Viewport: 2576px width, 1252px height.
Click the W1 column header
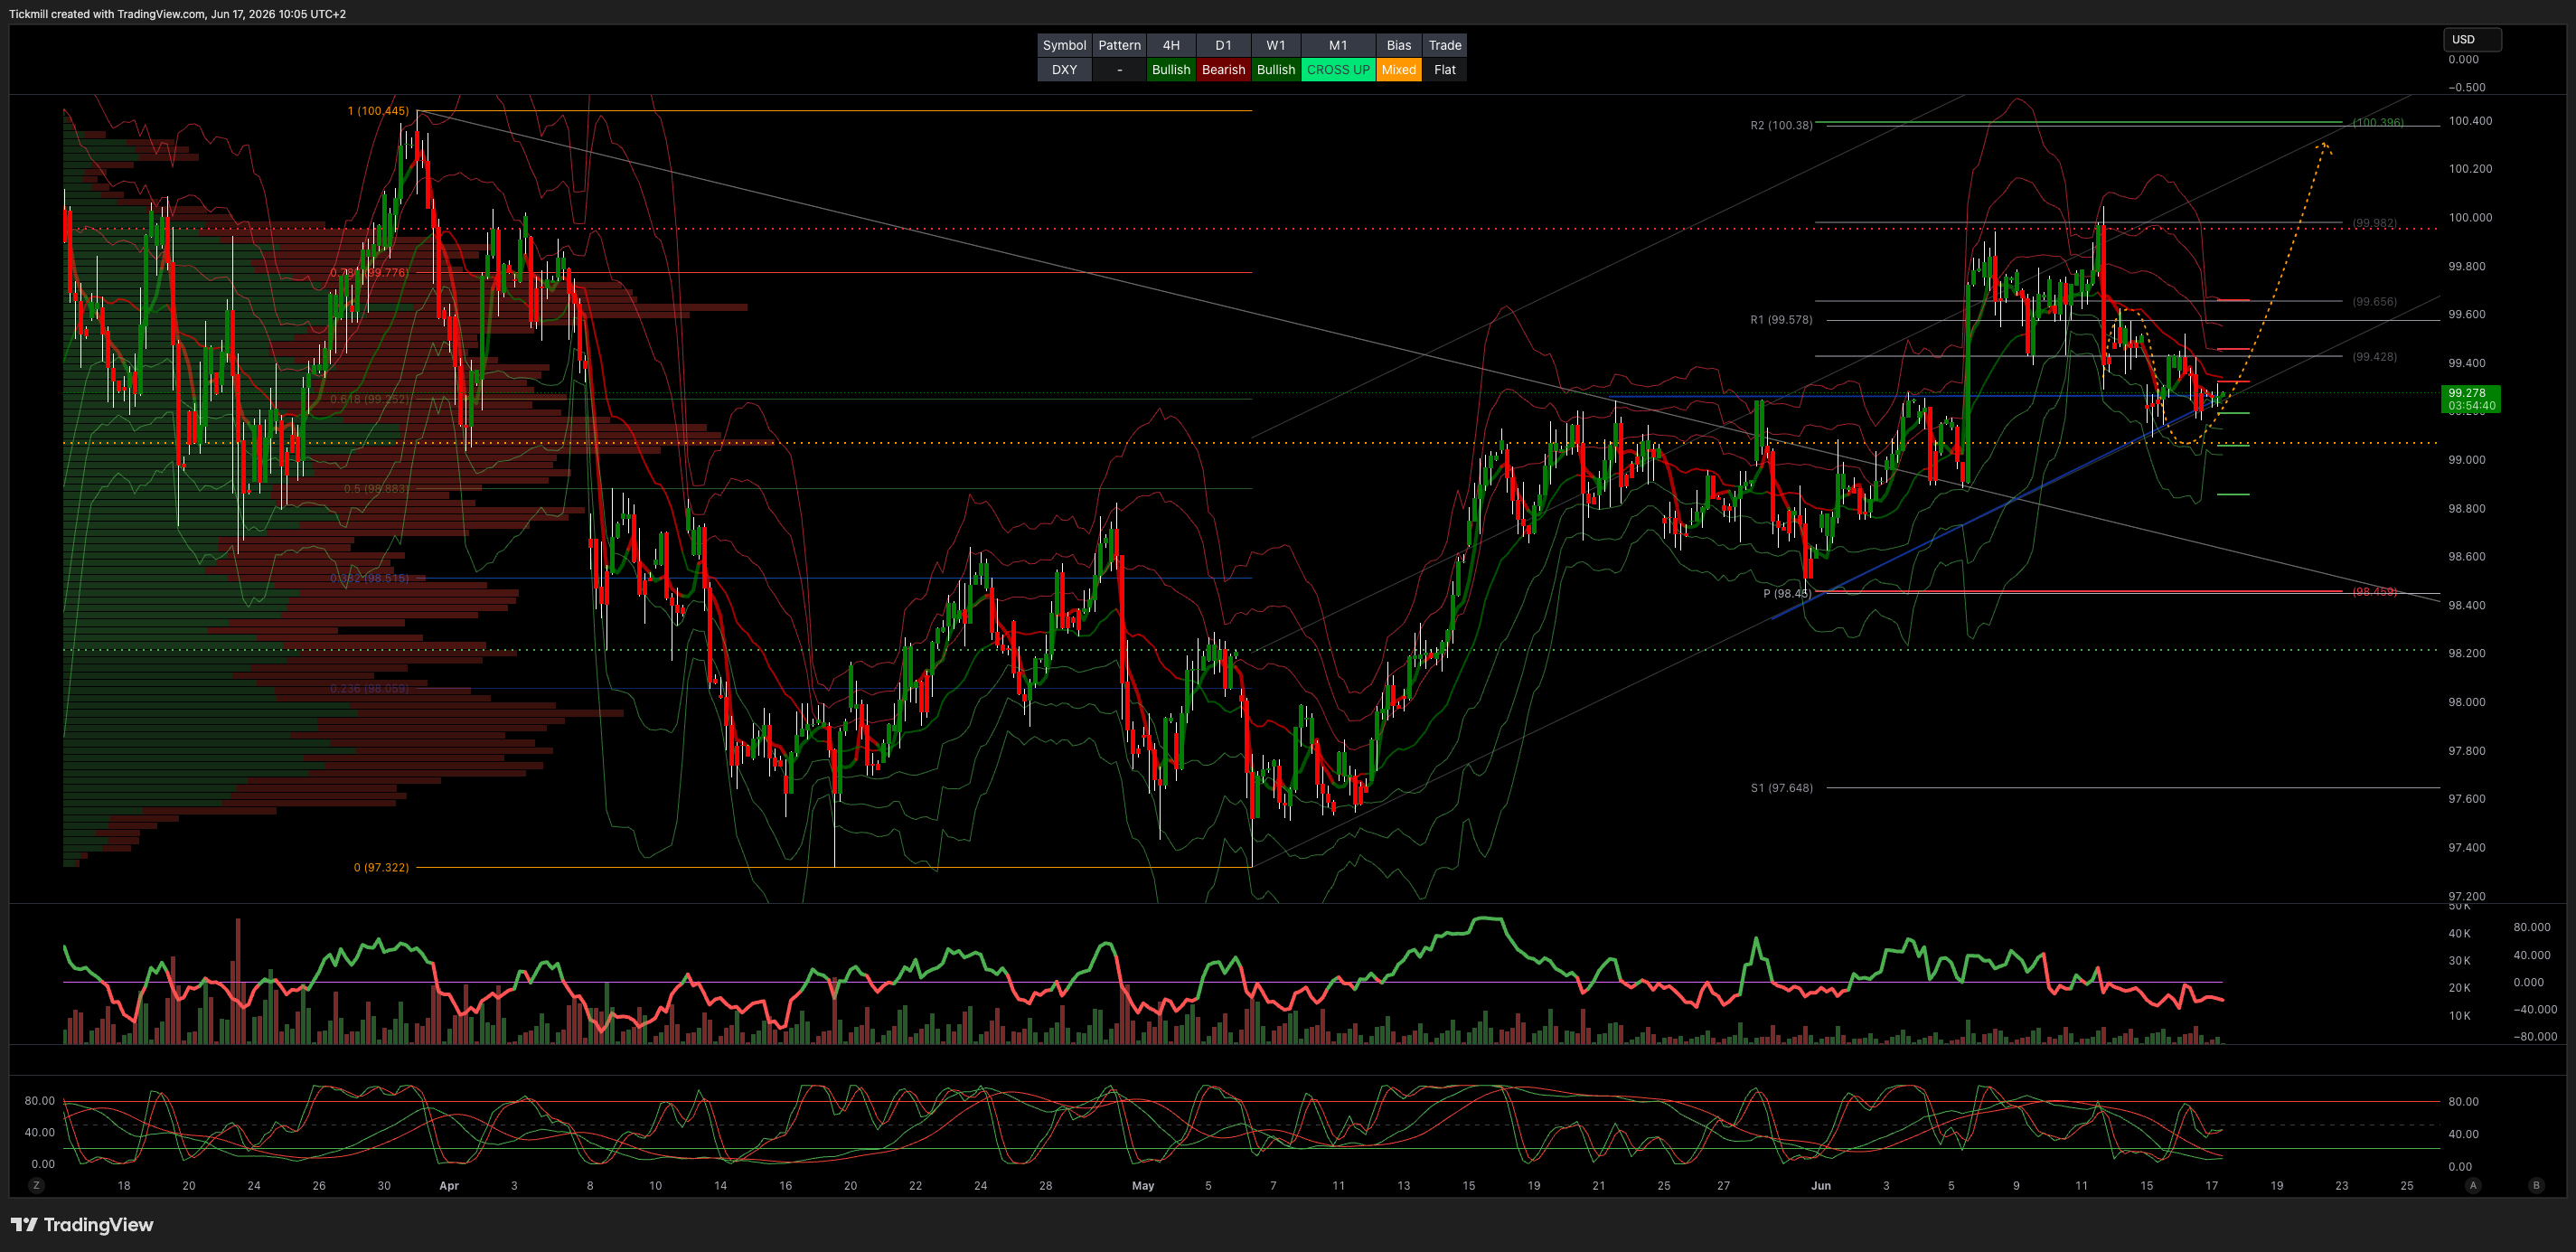pyautogui.click(x=1276, y=45)
